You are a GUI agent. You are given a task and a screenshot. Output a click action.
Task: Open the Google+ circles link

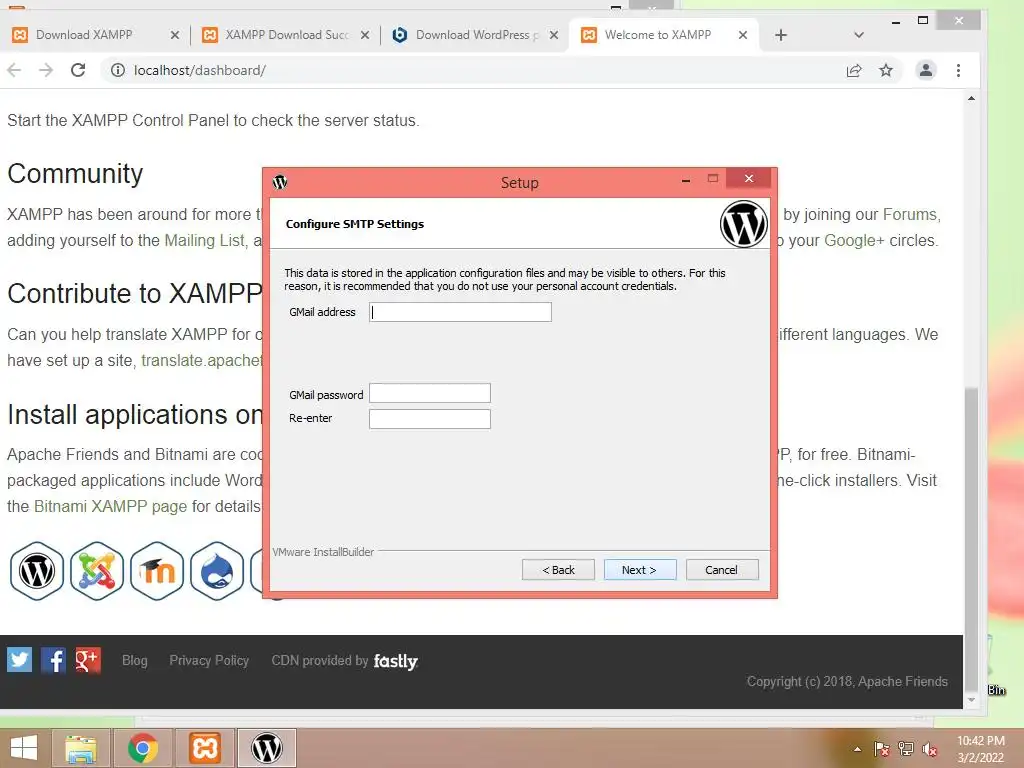click(x=854, y=240)
